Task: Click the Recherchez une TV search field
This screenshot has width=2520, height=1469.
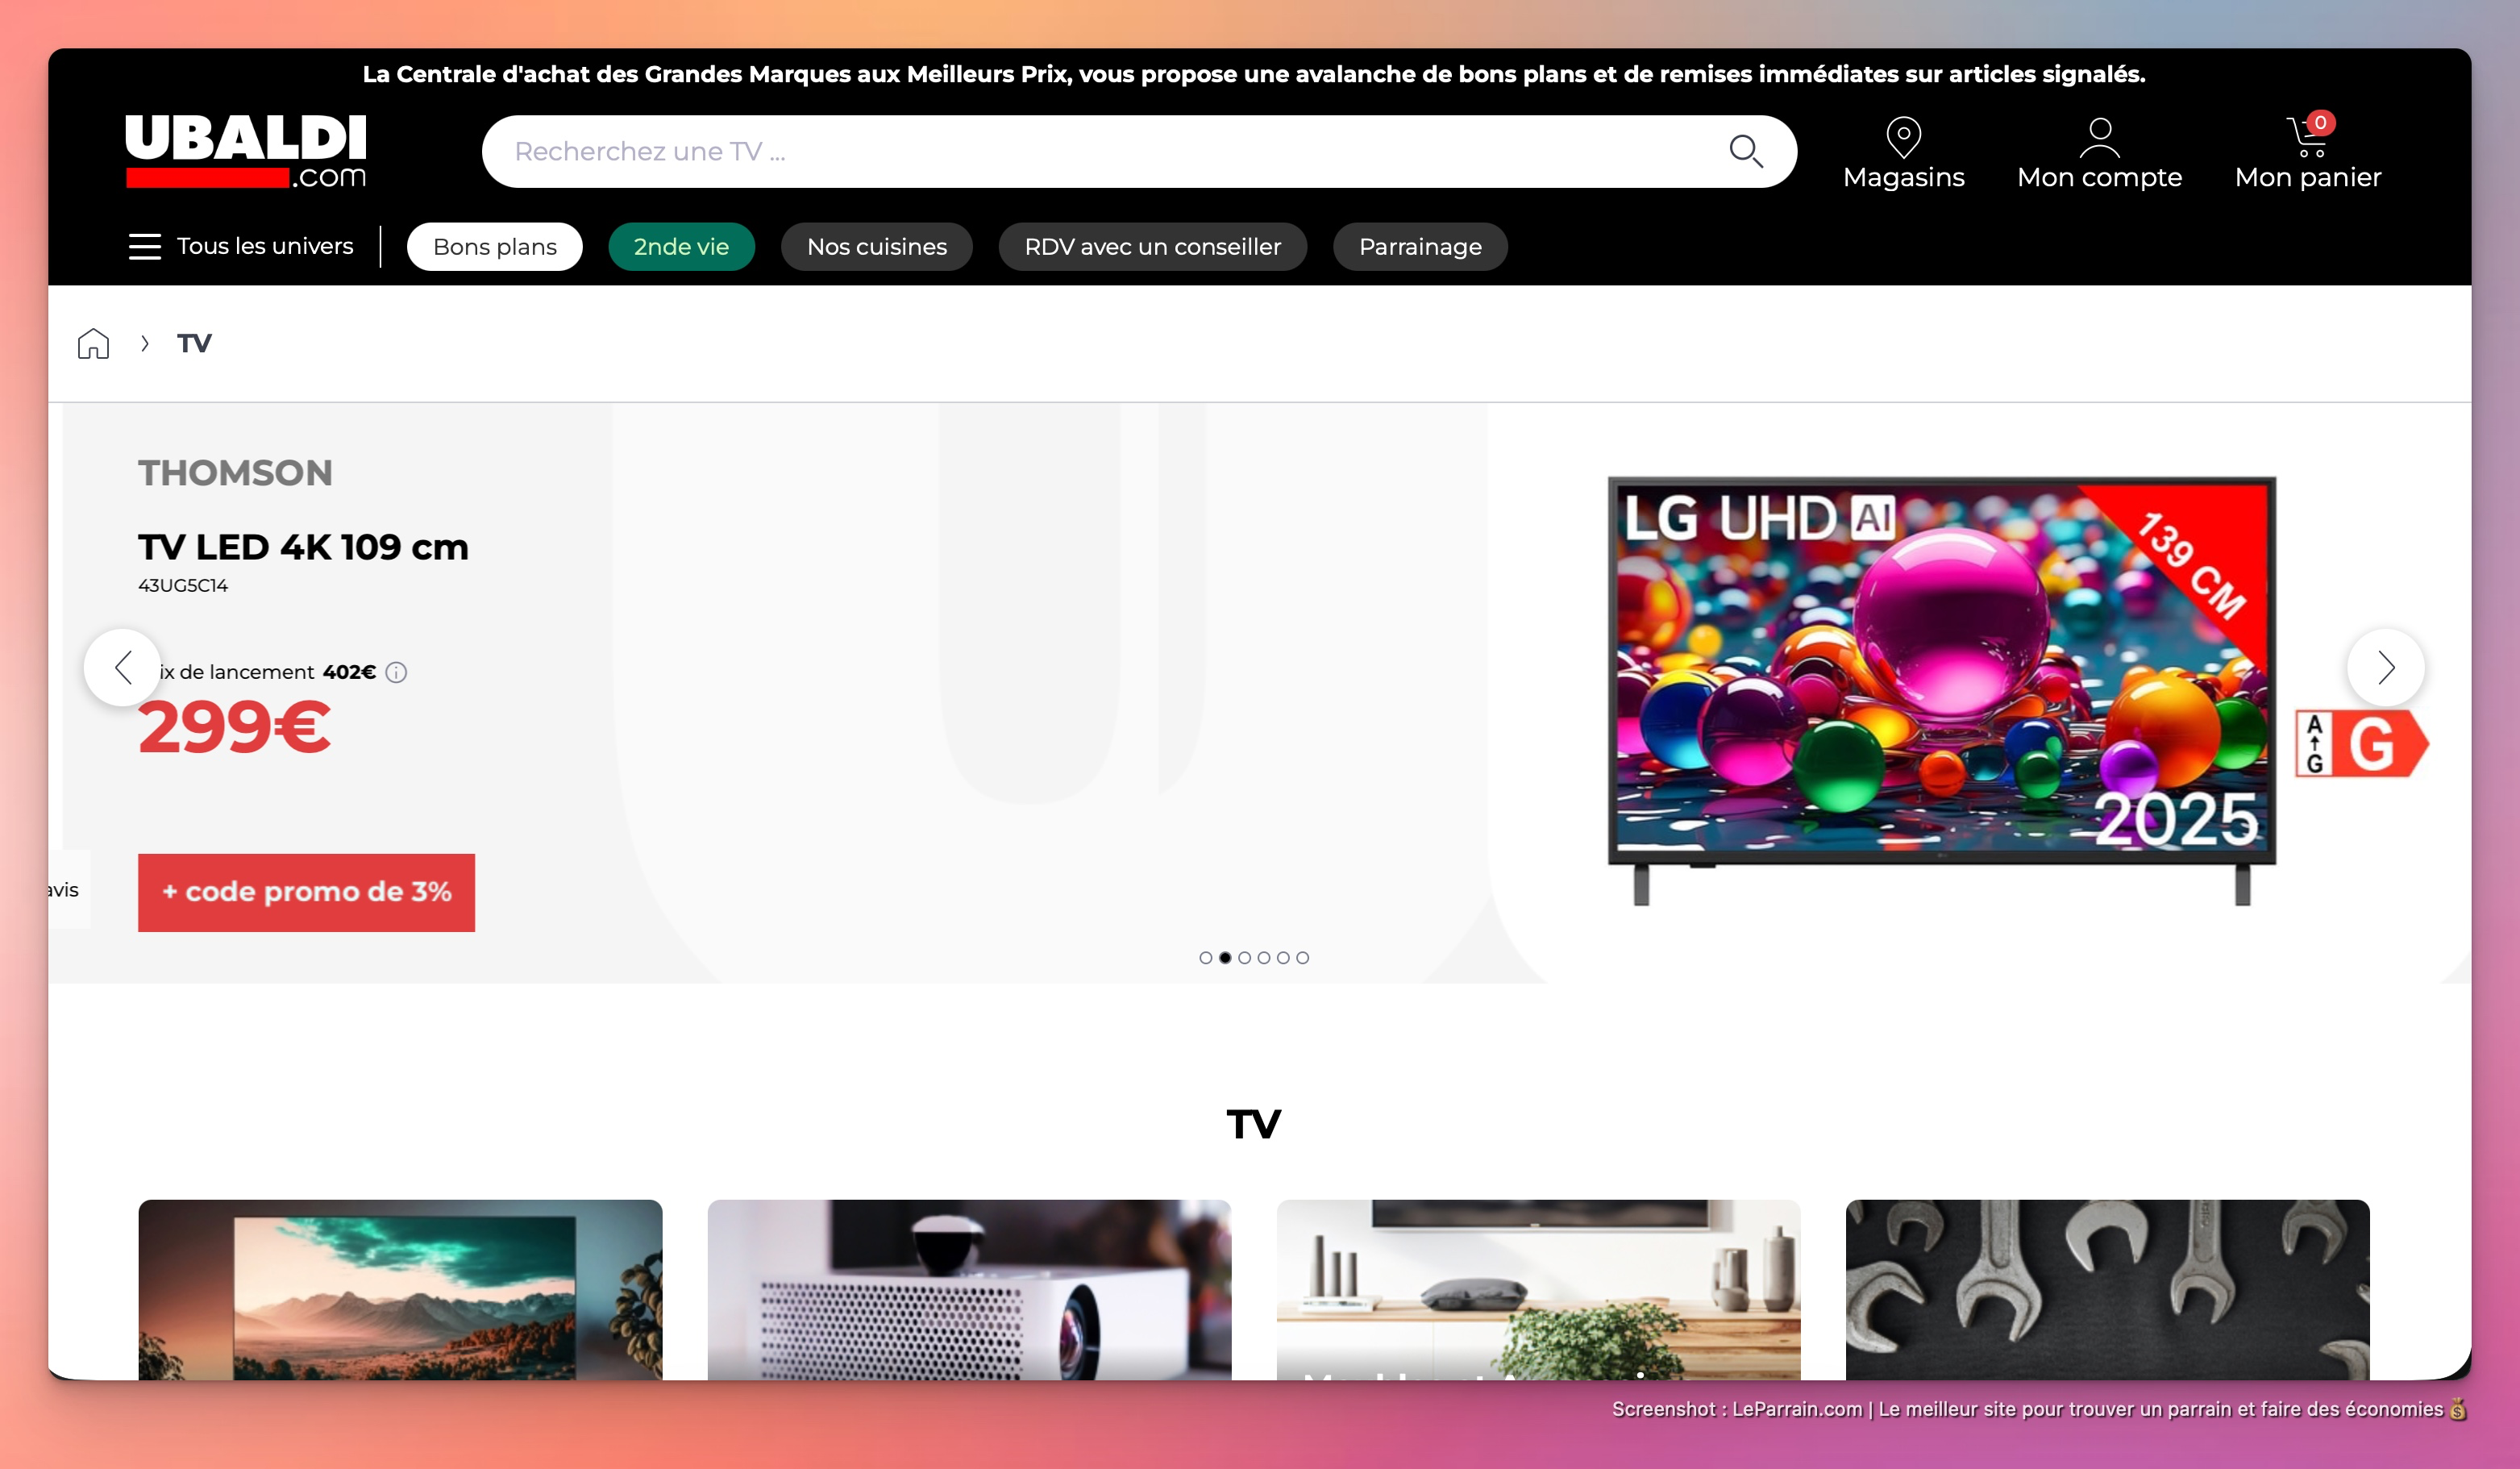Action: tap(1100, 151)
